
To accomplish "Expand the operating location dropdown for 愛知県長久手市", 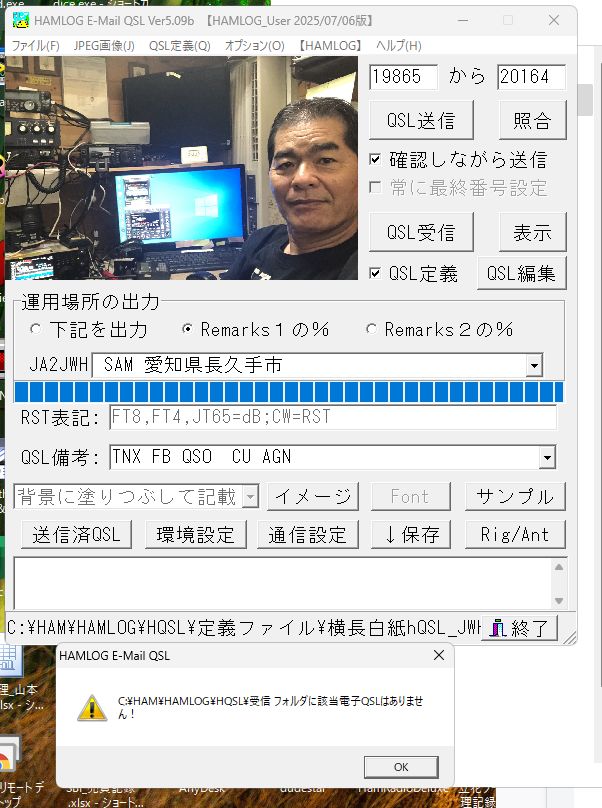I will [x=534, y=366].
